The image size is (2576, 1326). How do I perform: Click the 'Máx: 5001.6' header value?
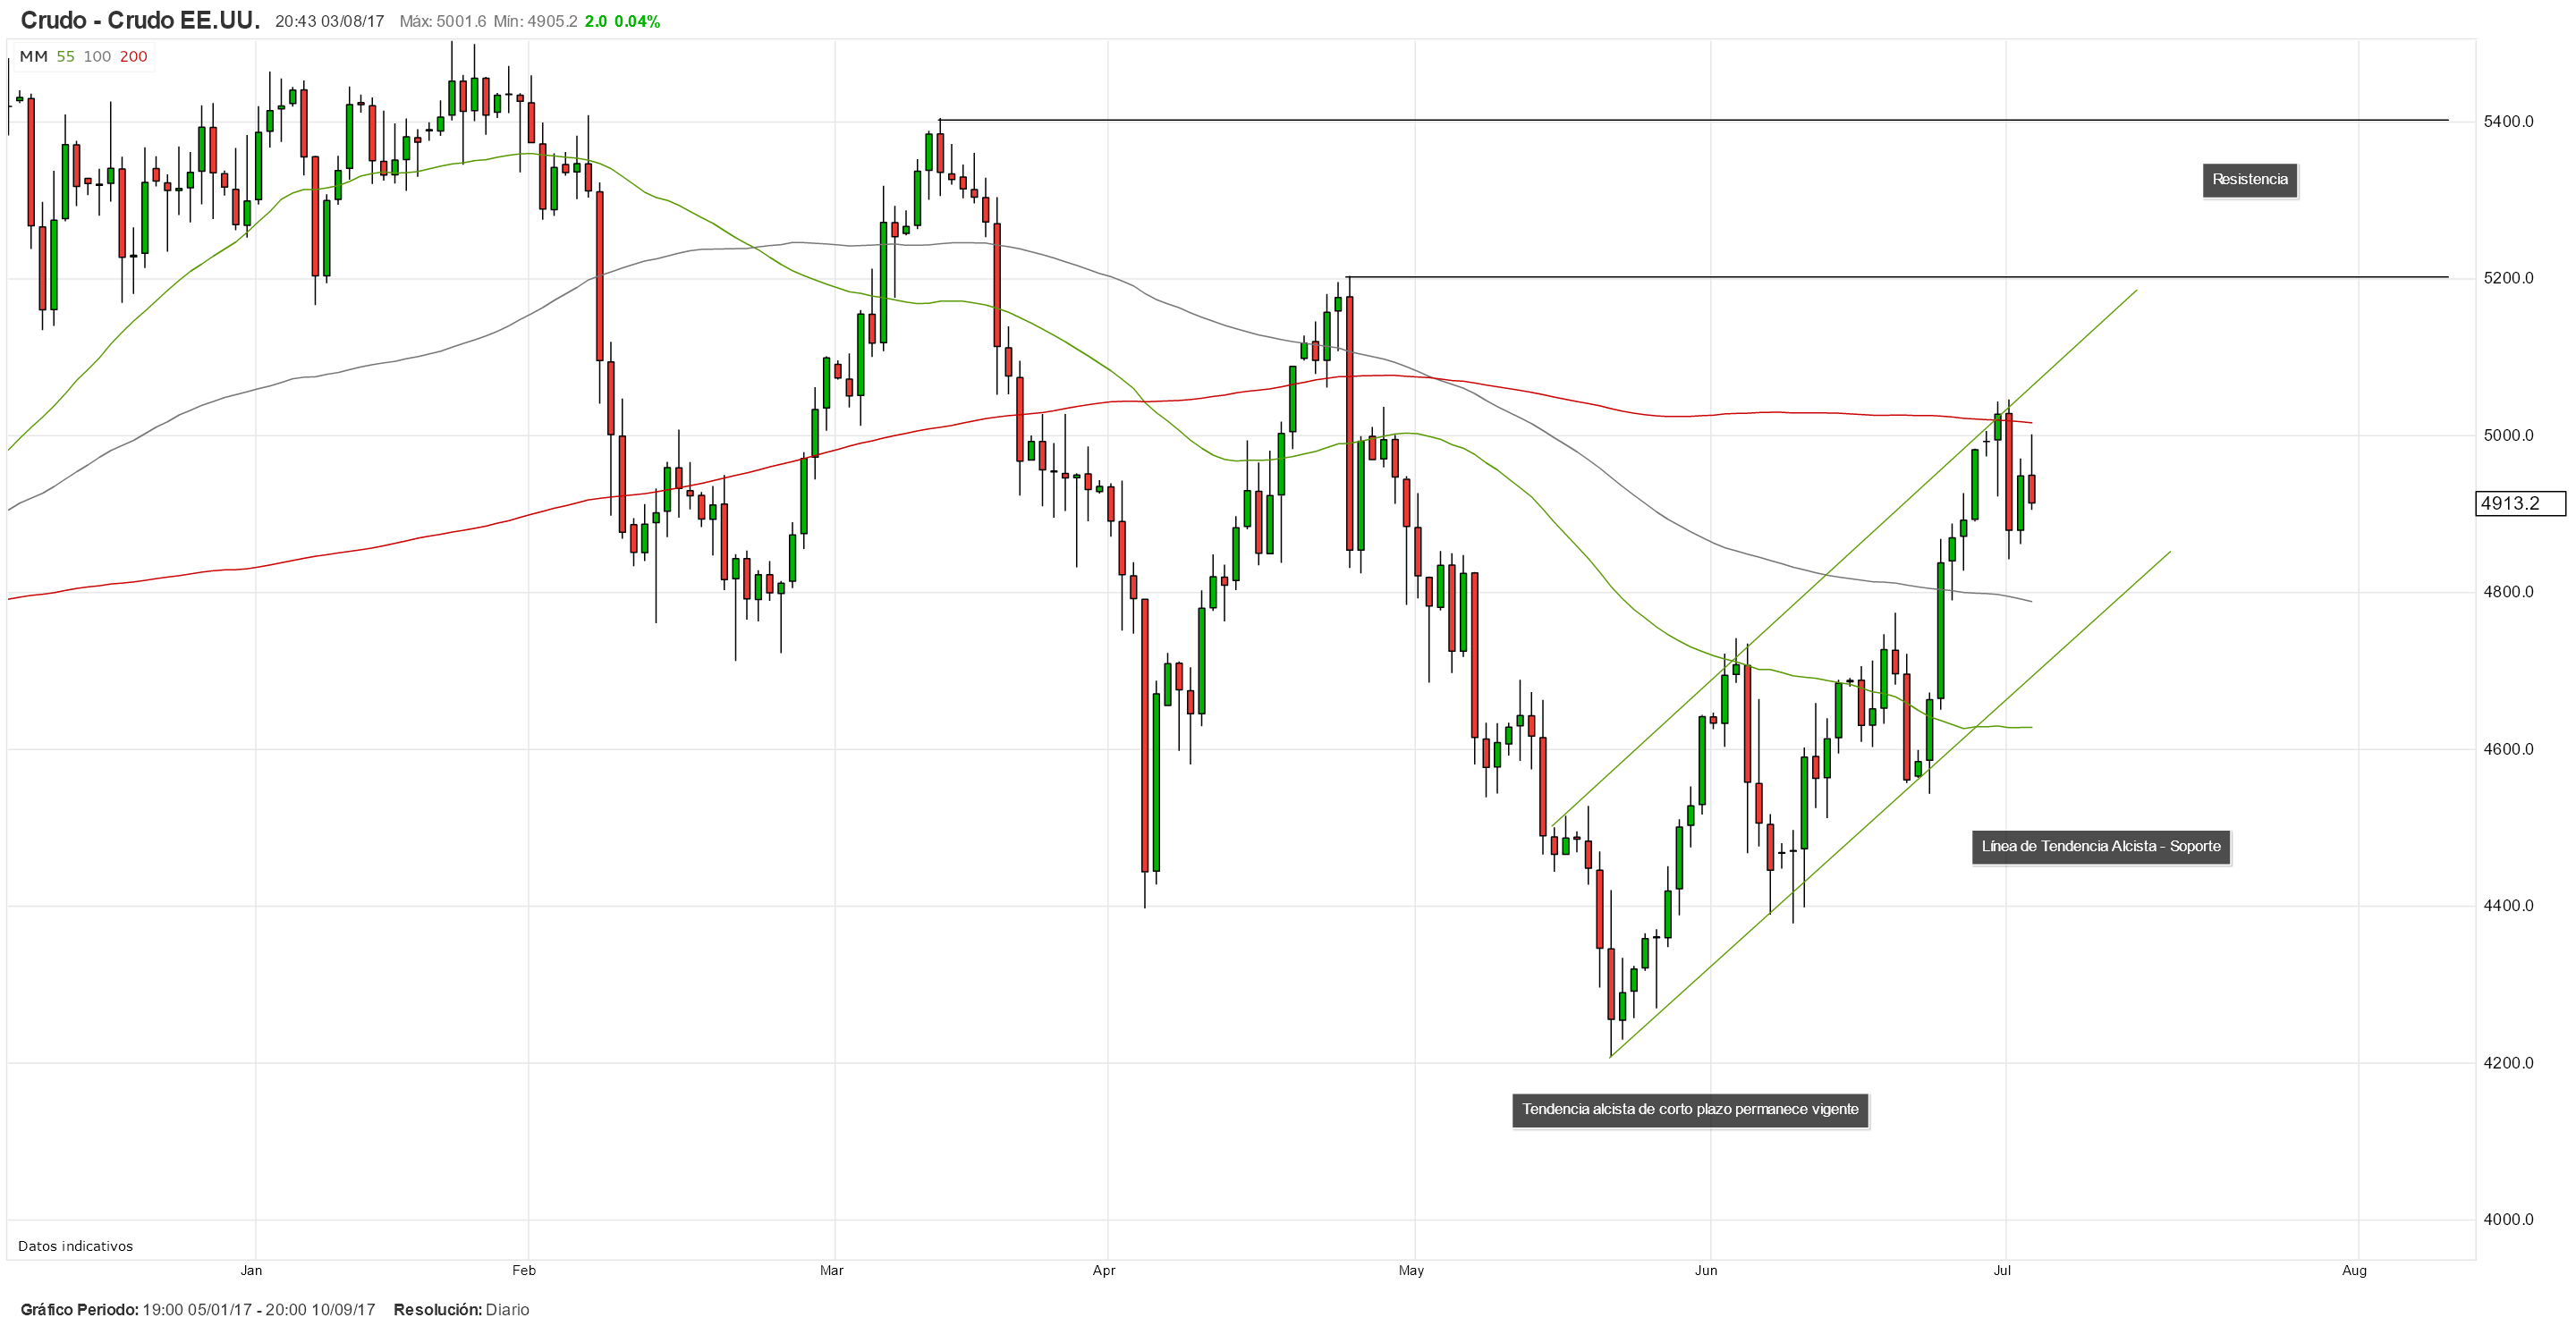(442, 22)
